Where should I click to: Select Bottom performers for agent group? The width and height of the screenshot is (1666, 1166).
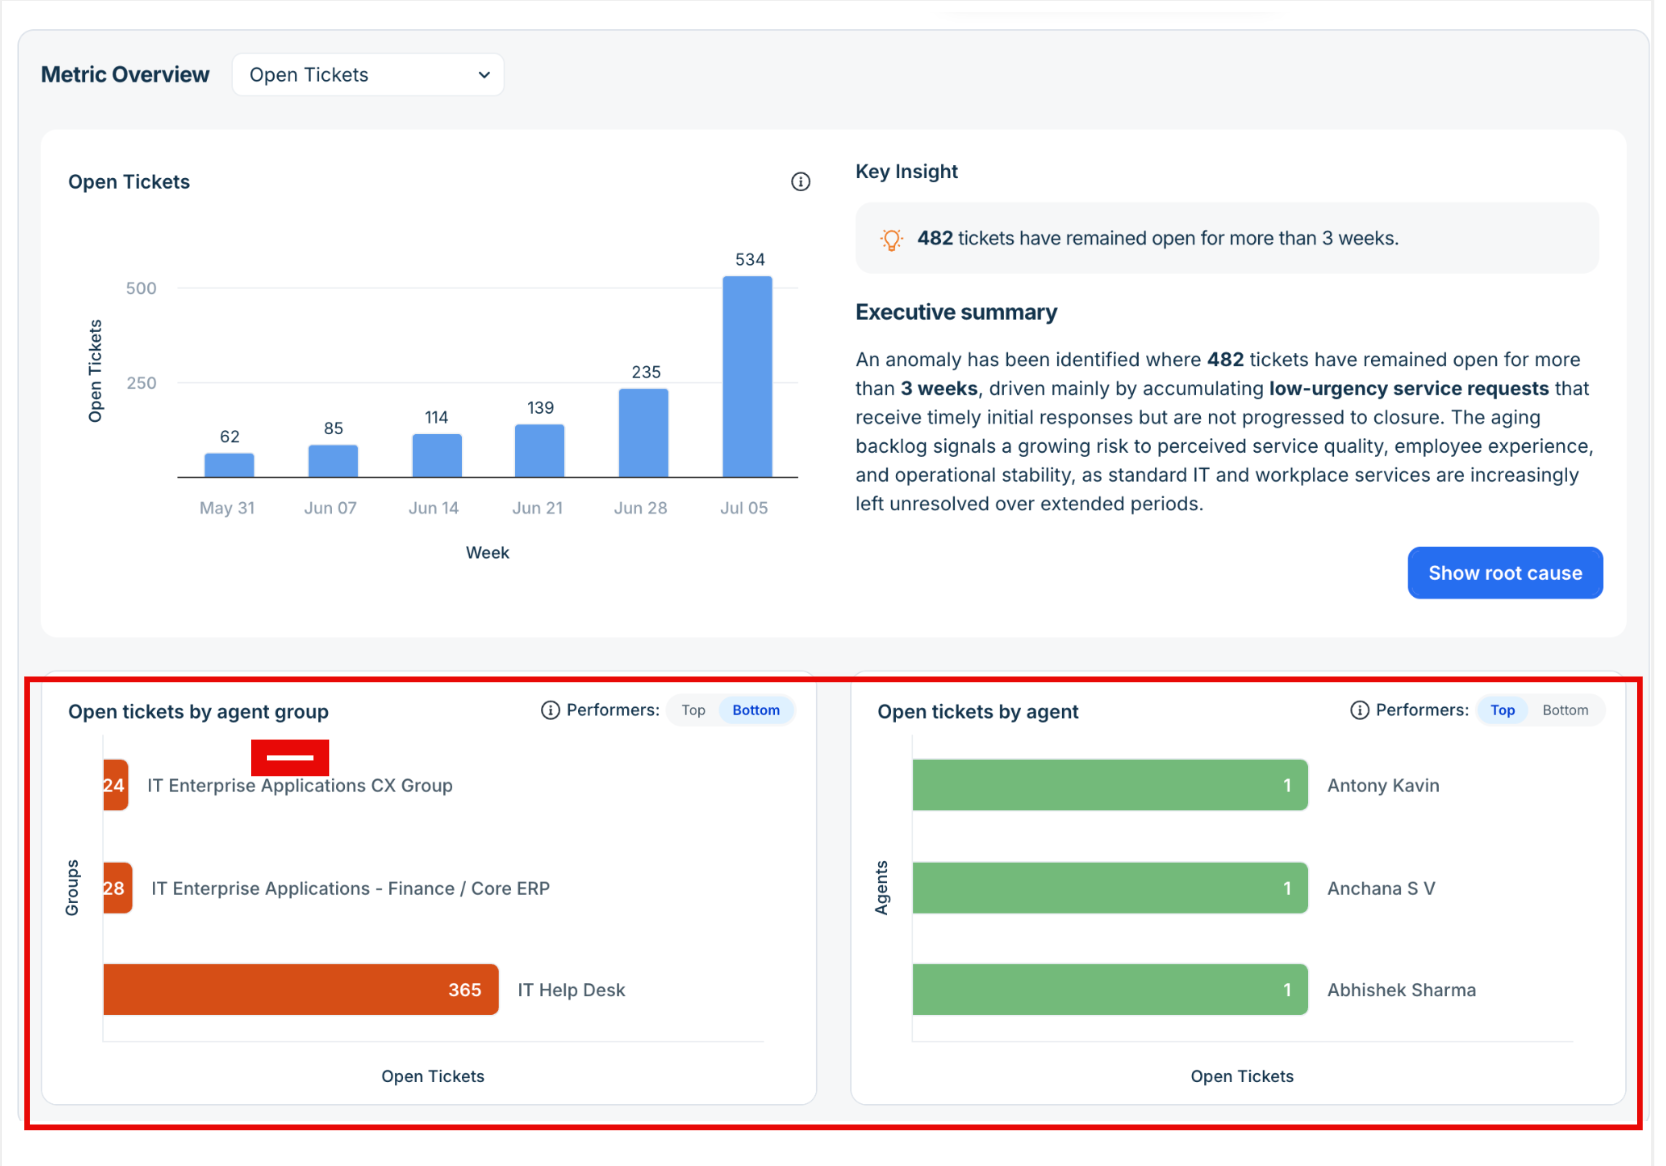756,710
